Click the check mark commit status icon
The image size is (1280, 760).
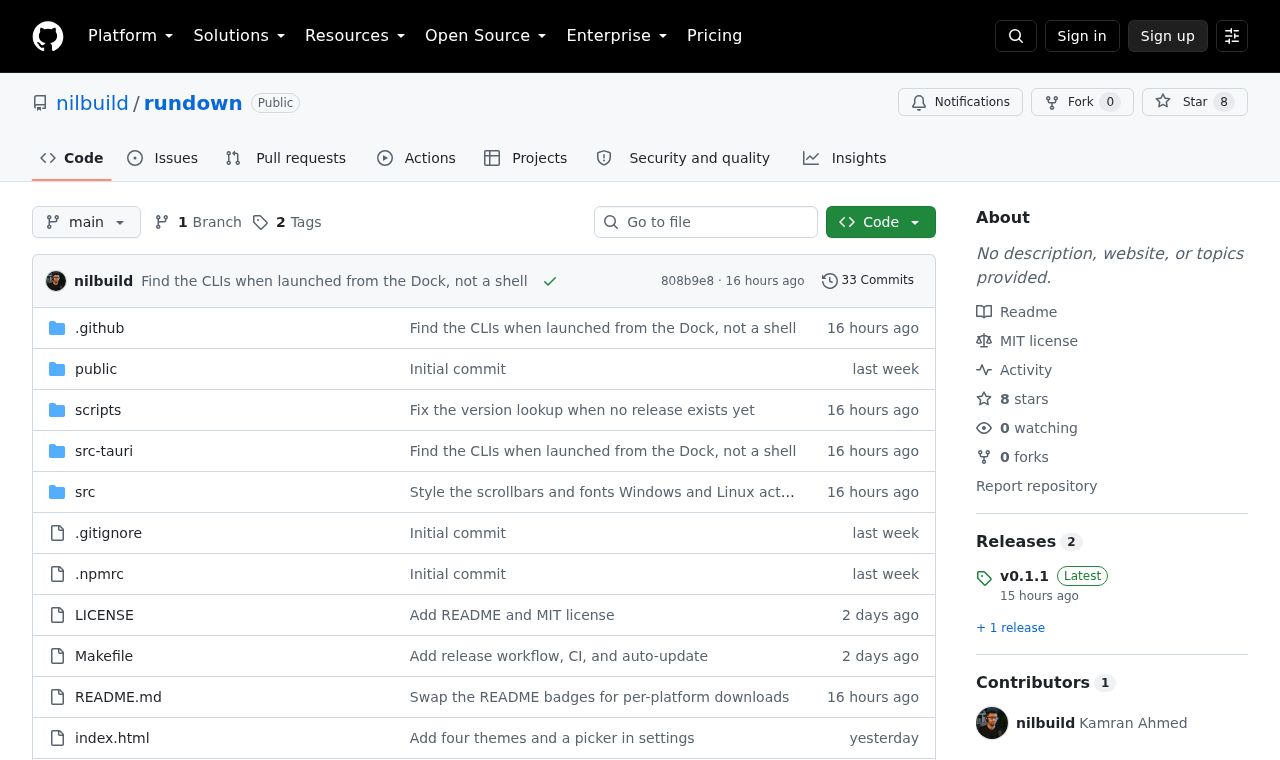pos(550,281)
